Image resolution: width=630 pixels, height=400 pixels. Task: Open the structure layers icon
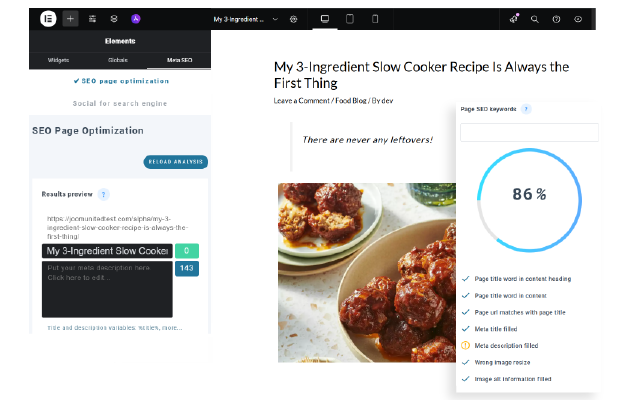pos(114,18)
